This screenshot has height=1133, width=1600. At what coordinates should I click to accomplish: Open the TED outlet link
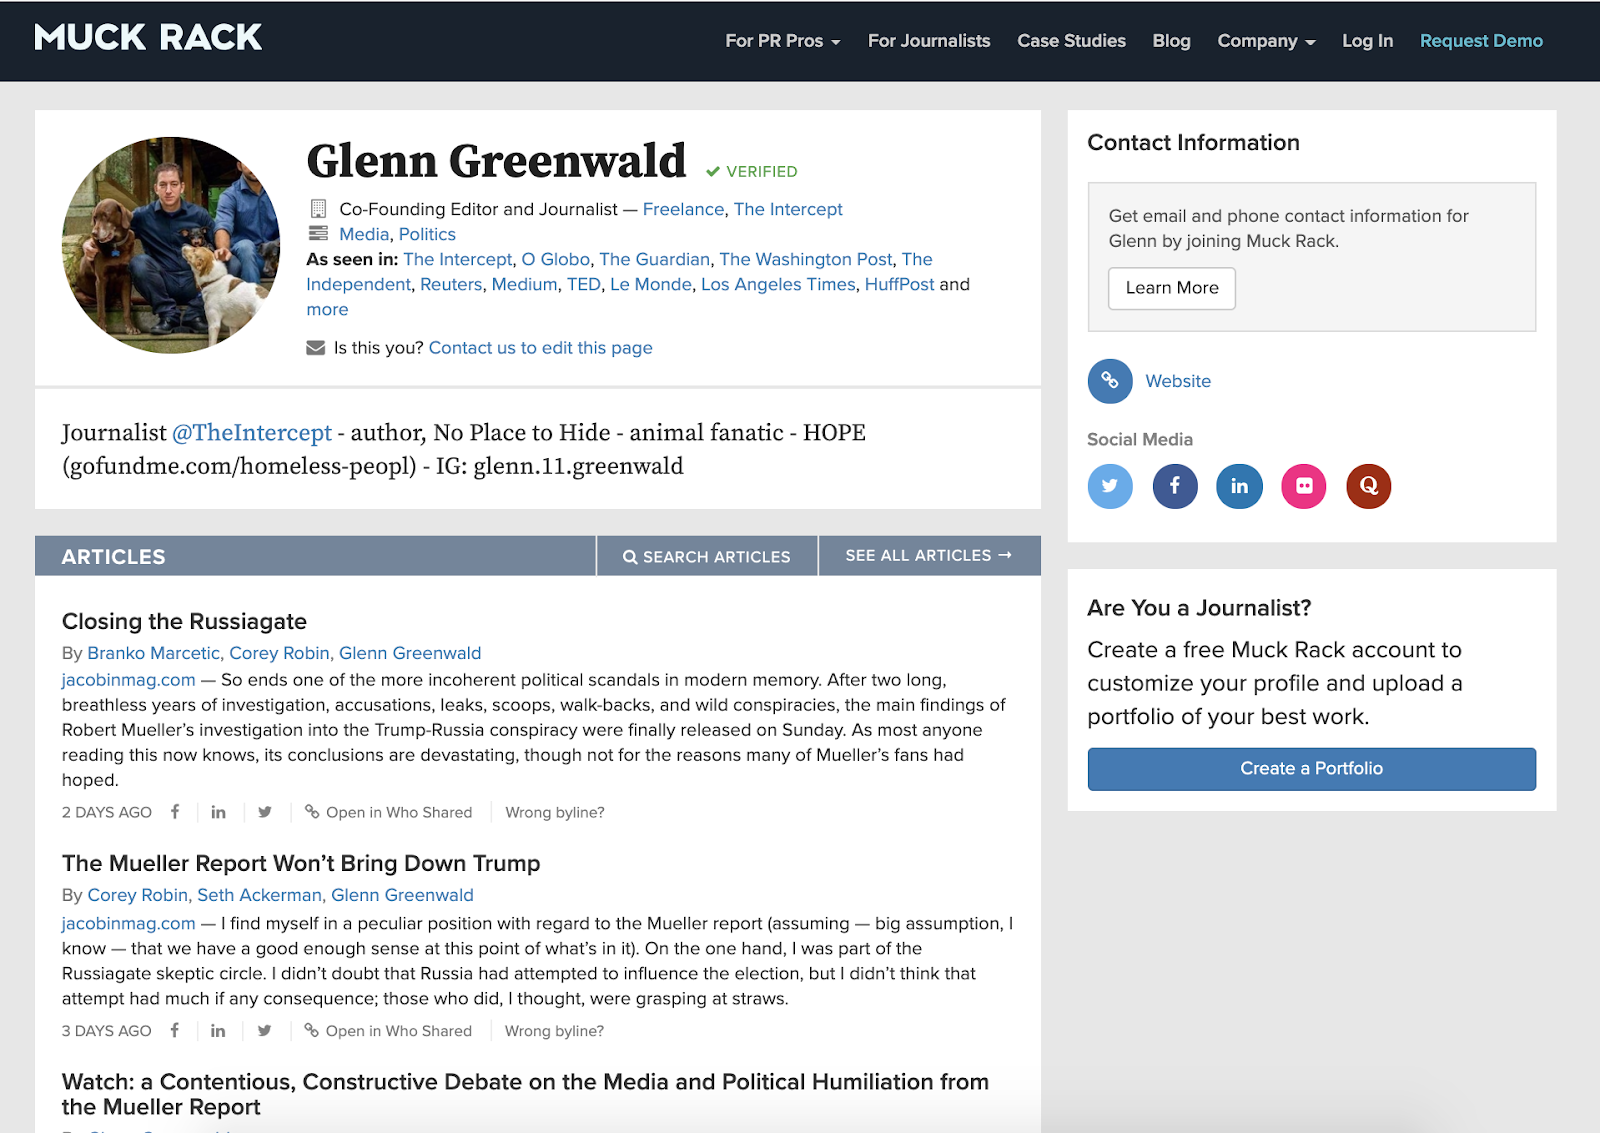point(584,284)
